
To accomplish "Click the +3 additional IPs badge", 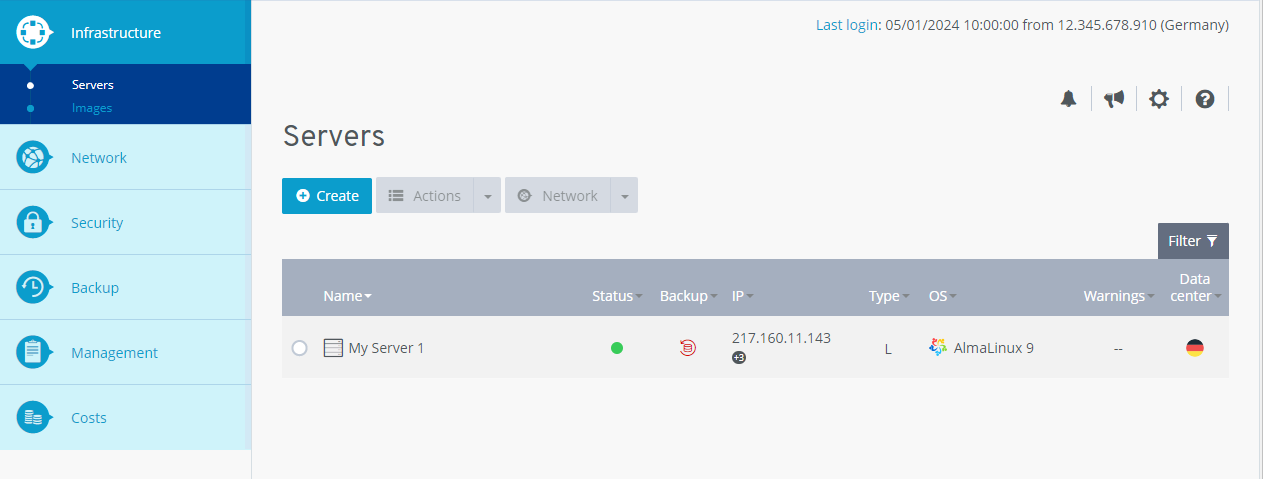I will (739, 358).
